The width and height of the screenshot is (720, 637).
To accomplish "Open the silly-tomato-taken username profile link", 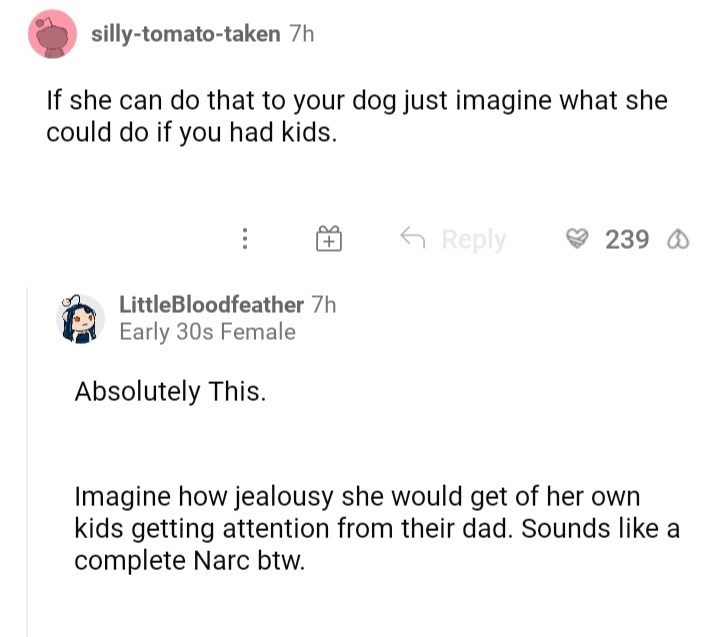I will pyautogui.click(x=185, y=35).
